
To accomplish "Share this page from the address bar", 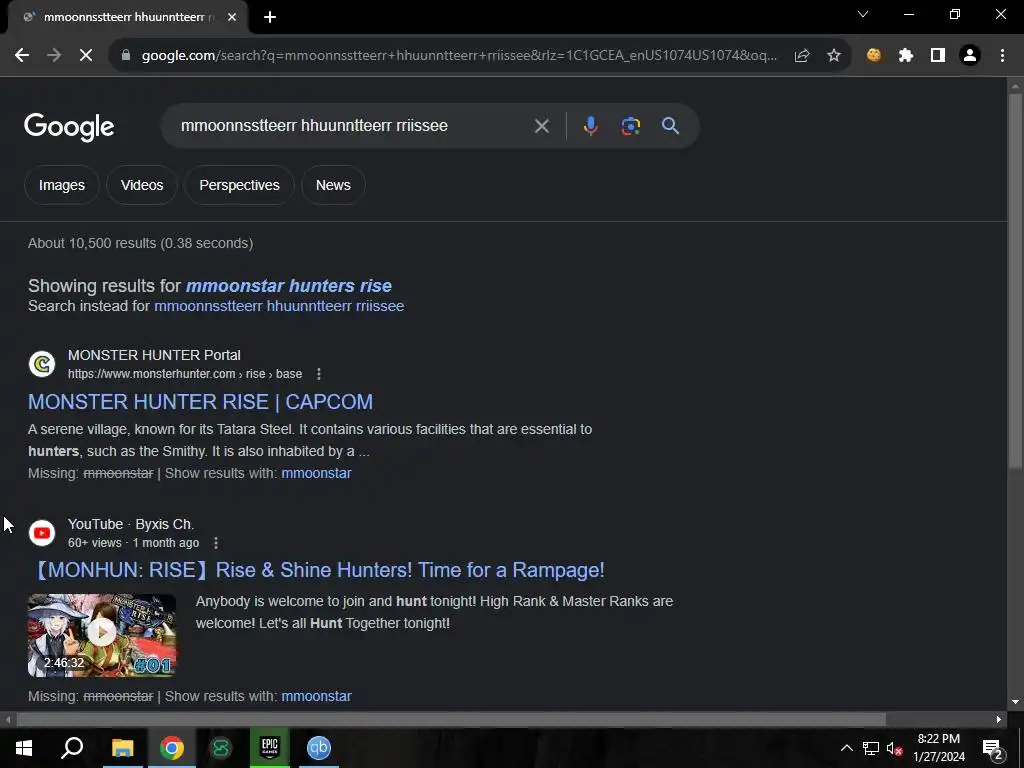I will (x=802, y=56).
